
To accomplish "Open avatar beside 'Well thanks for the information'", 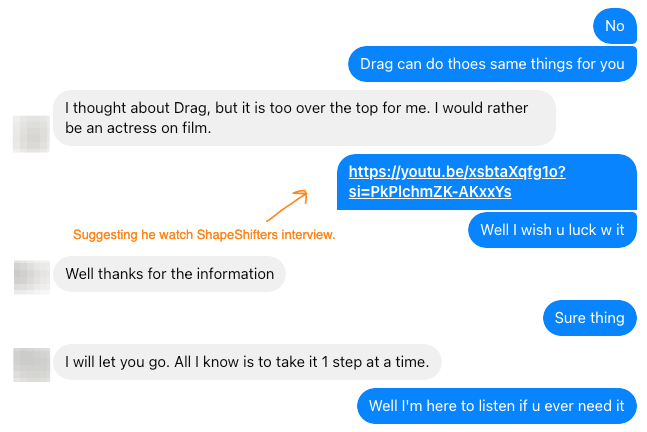I will (32, 277).
